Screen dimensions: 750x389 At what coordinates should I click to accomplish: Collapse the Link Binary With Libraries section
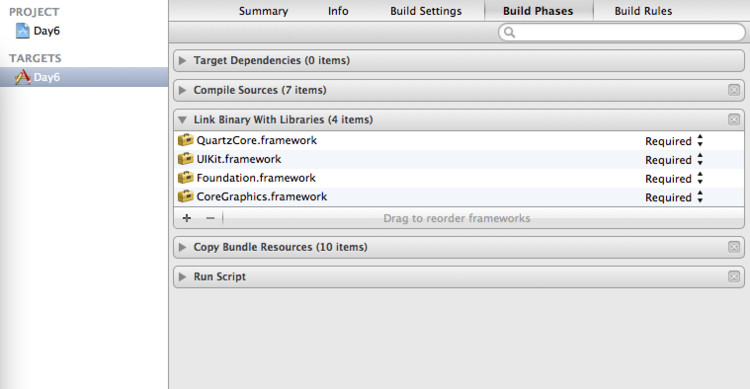point(182,120)
